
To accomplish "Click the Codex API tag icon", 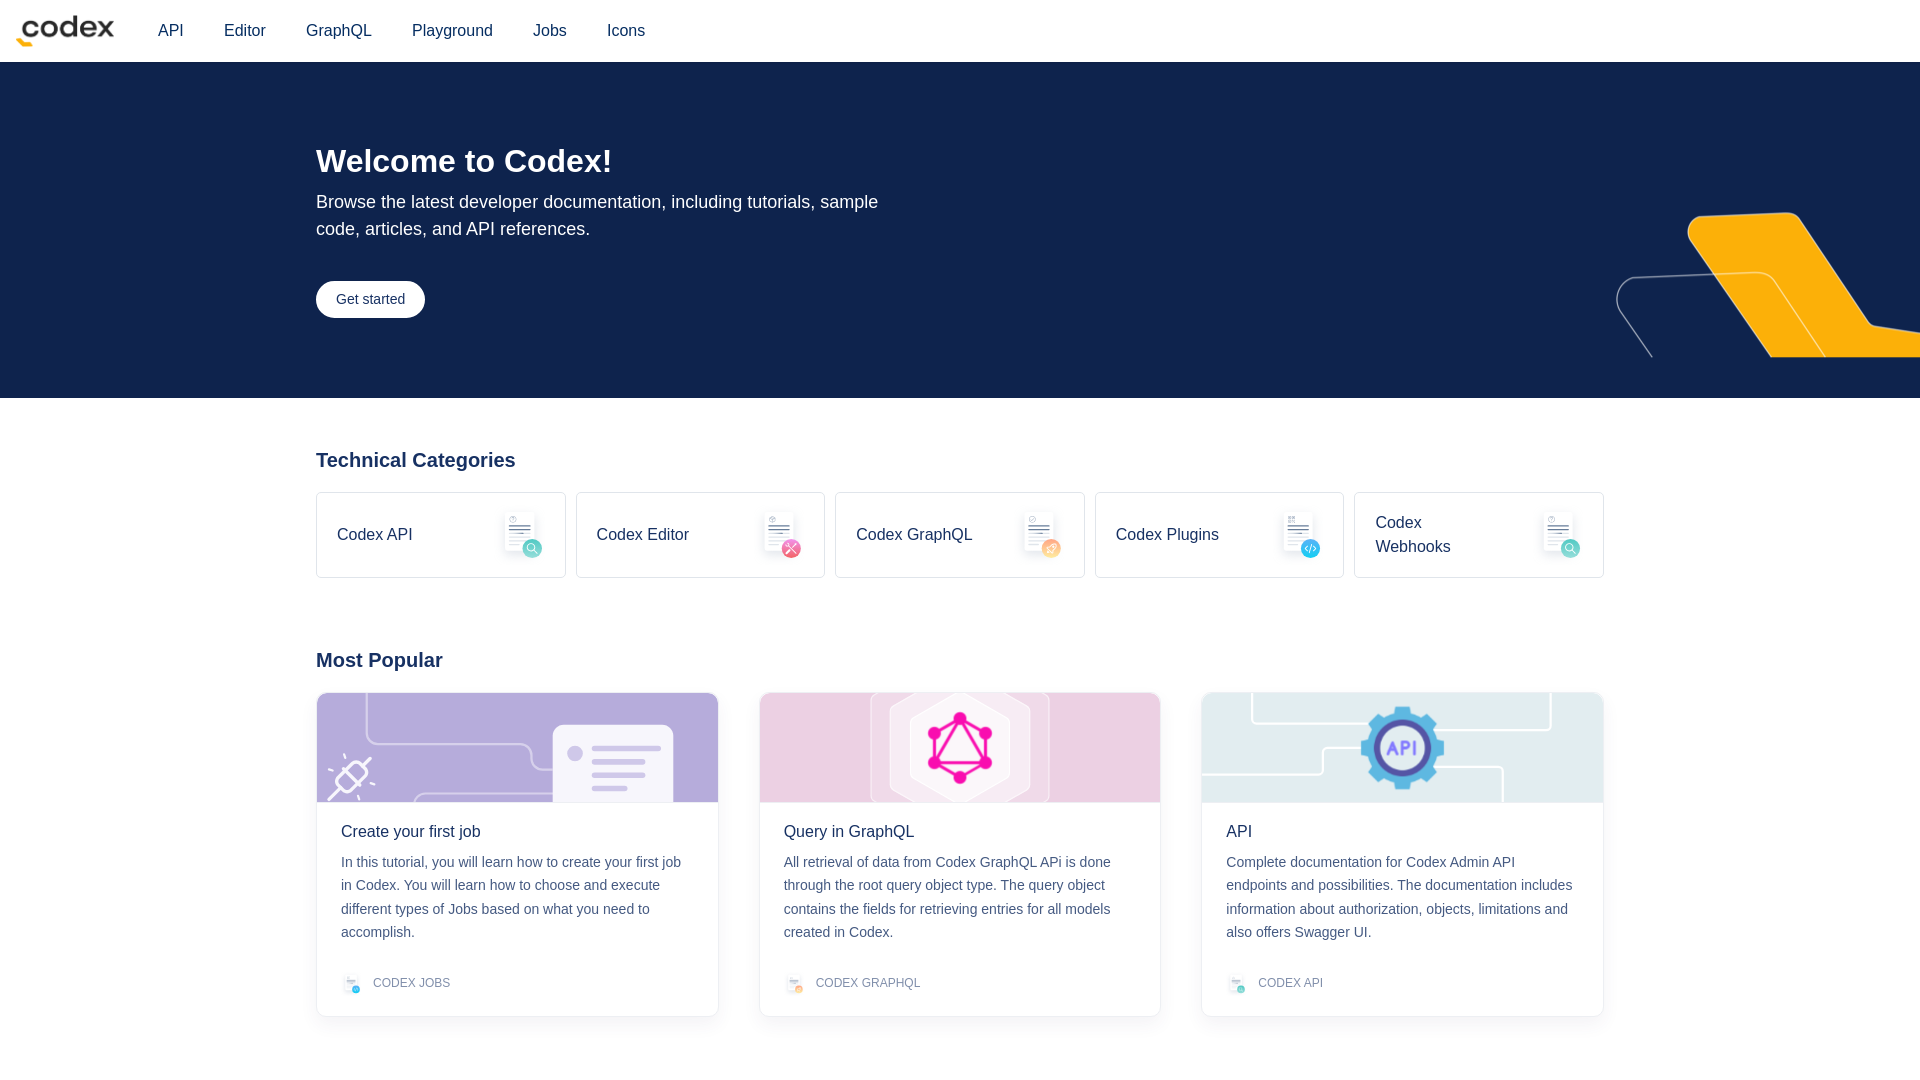I will coord(1236,984).
